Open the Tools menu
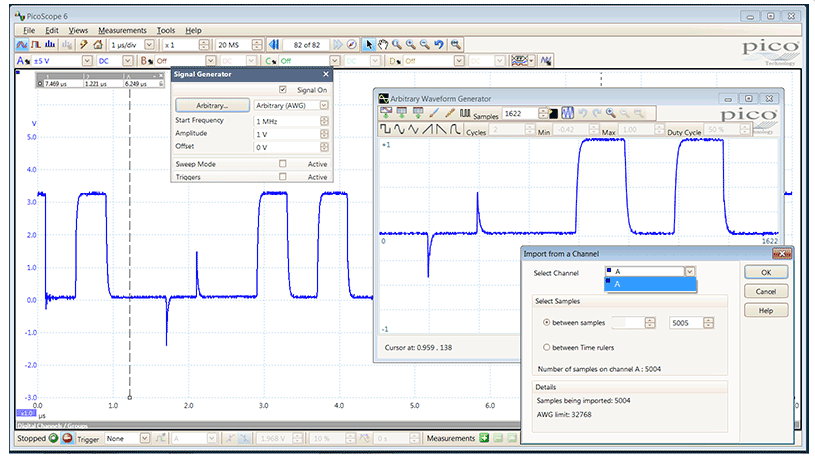Viewport: 815px width, 459px height. coord(166,30)
